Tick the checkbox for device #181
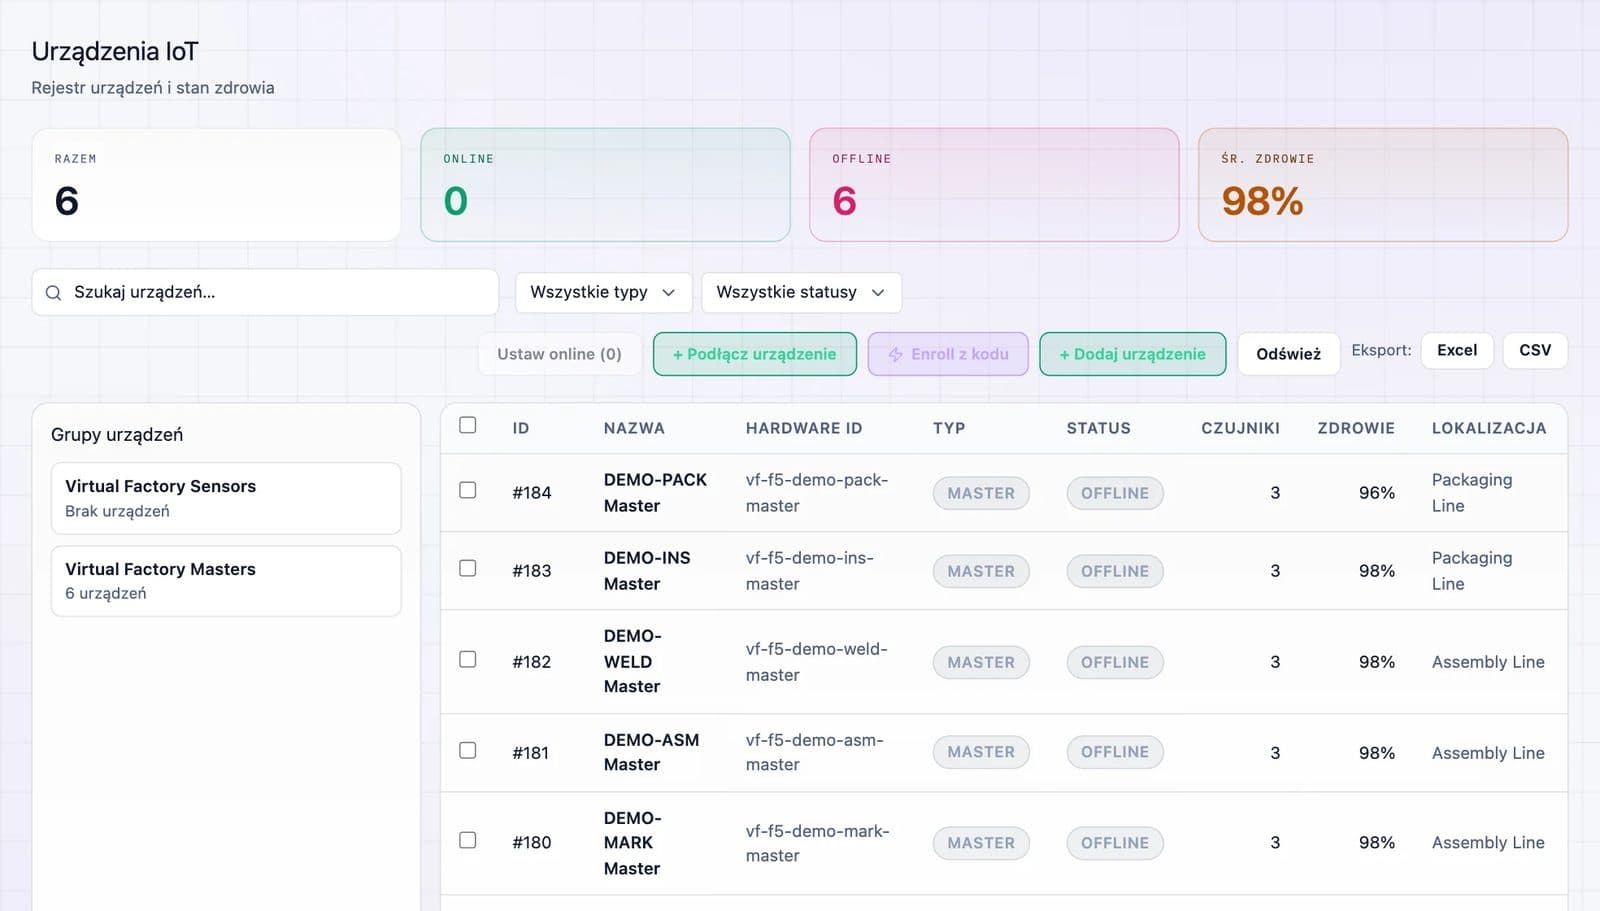Viewport: 1600px width, 911px height. [467, 750]
